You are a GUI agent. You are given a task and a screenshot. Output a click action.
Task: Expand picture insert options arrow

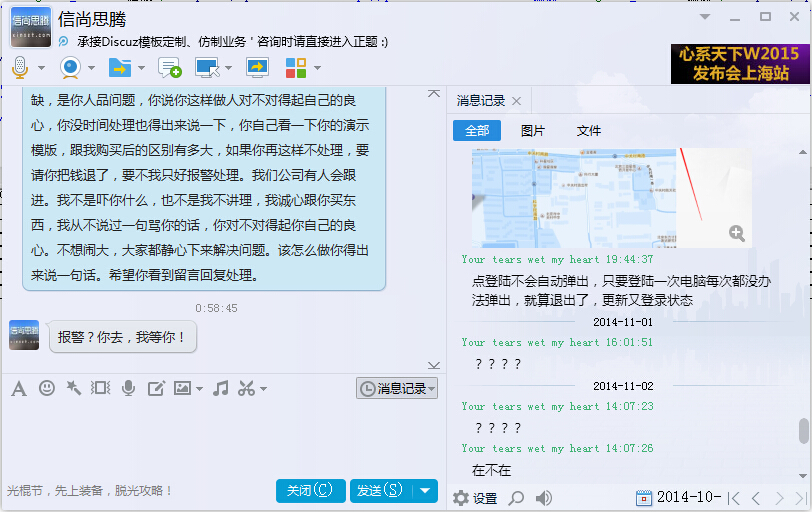pyautogui.click(x=199, y=389)
